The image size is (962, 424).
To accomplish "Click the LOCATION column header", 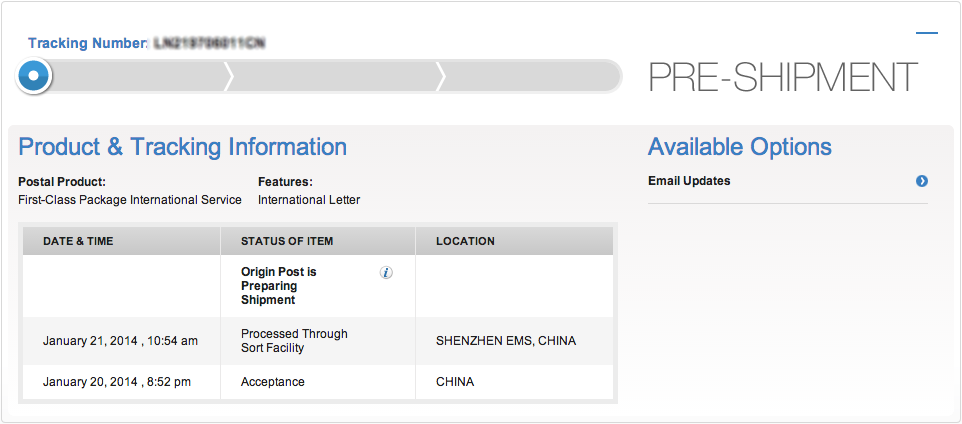I will pyautogui.click(x=465, y=241).
